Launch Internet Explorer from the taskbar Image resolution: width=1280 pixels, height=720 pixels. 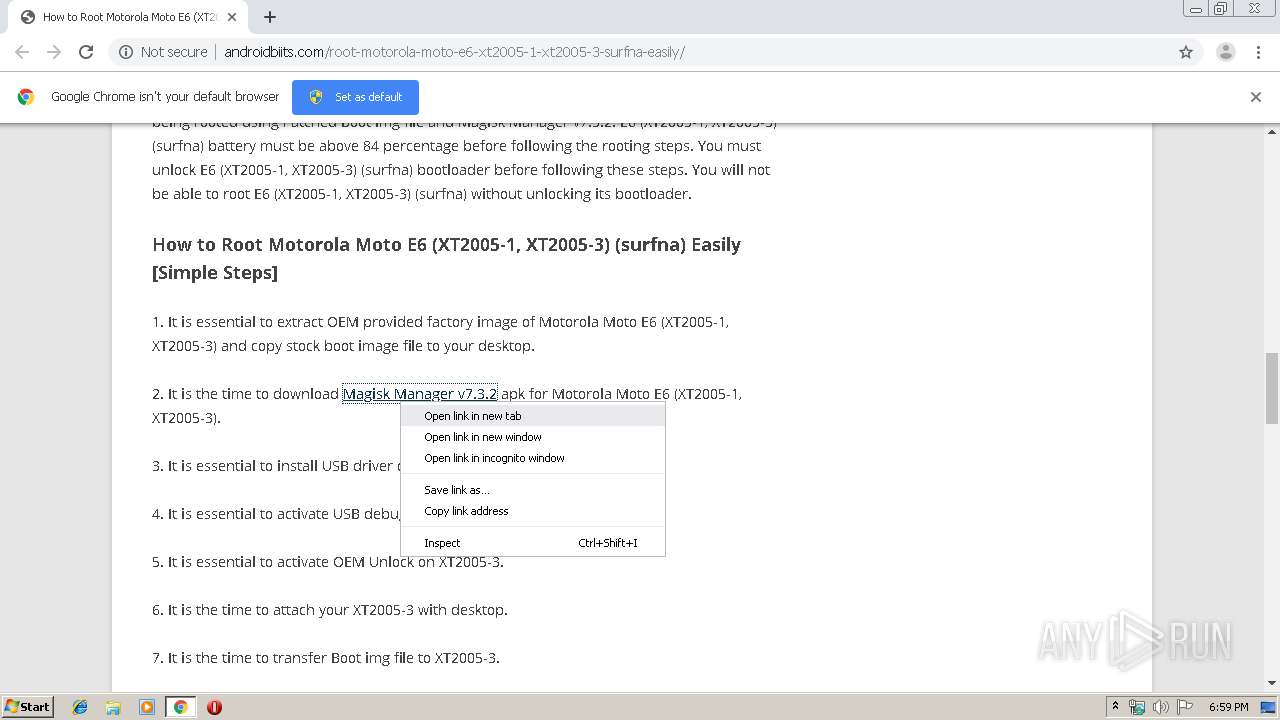tap(80, 707)
